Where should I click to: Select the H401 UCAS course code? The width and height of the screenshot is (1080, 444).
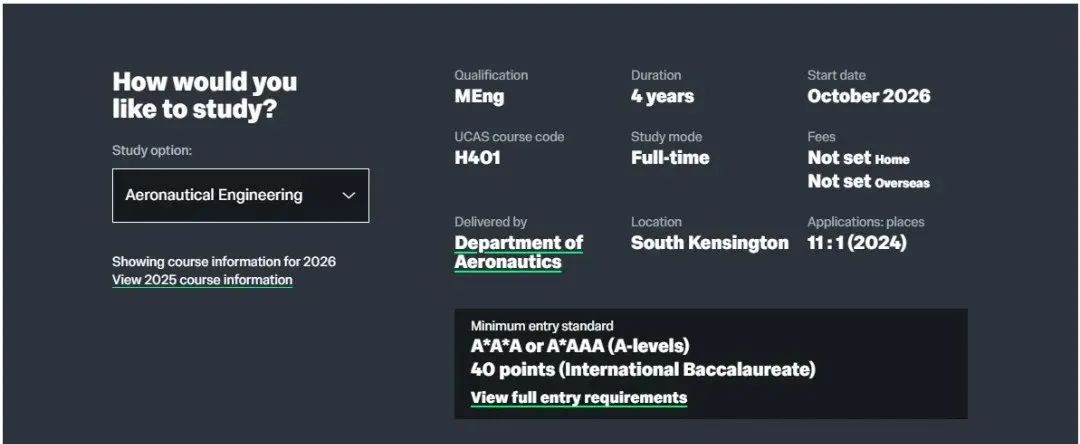[x=477, y=158]
